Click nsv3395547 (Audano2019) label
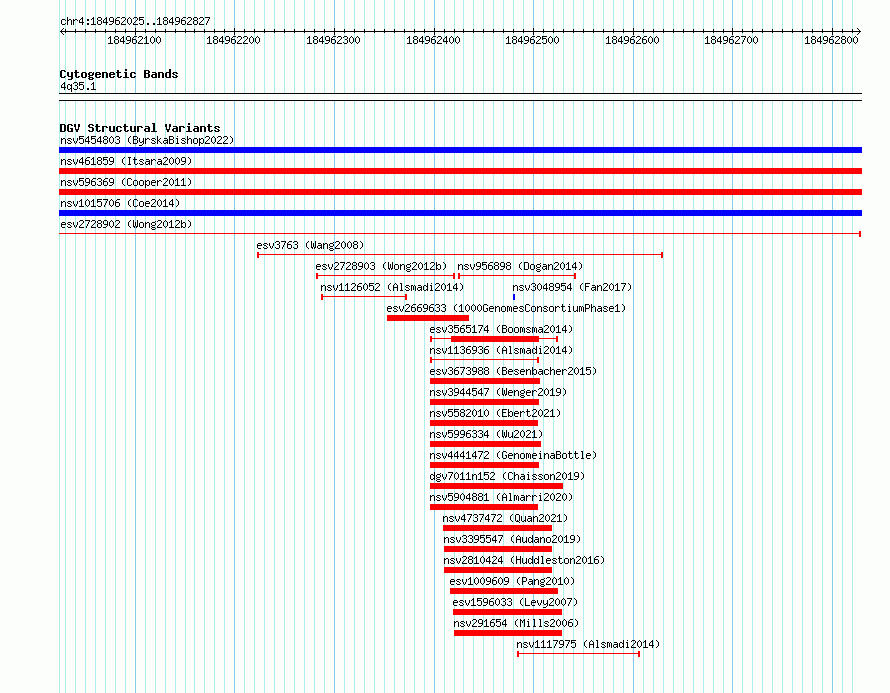The width and height of the screenshot is (890, 693). pyautogui.click(x=512, y=539)
